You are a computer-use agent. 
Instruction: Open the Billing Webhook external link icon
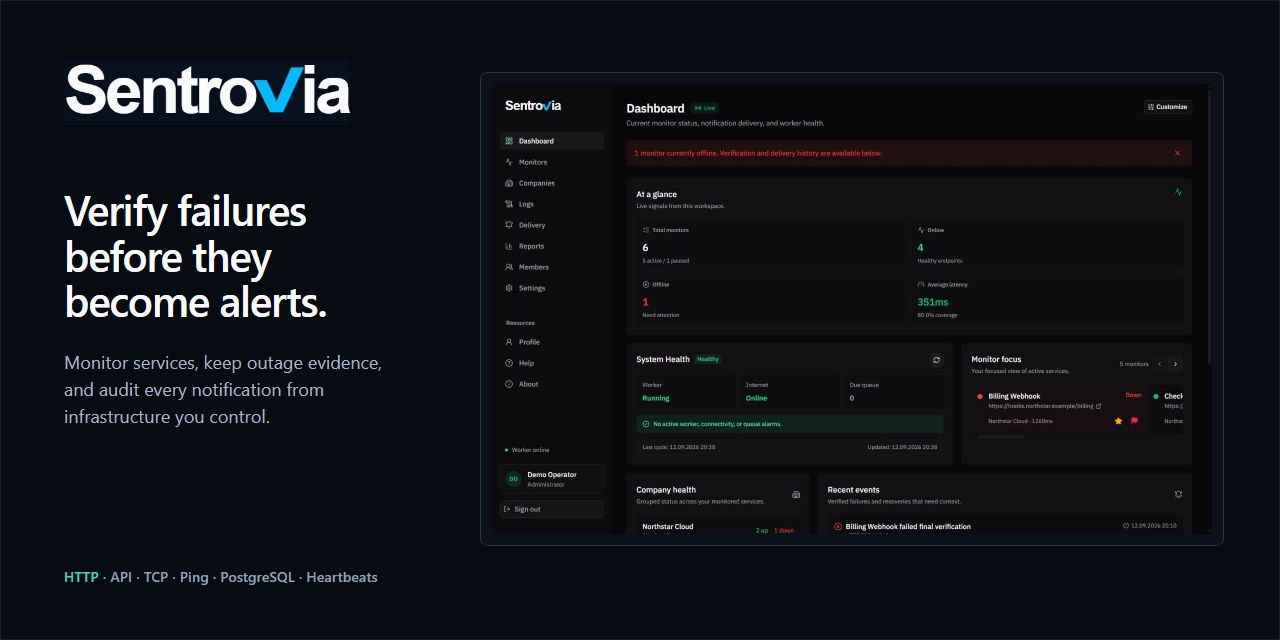click(1098, 406)
